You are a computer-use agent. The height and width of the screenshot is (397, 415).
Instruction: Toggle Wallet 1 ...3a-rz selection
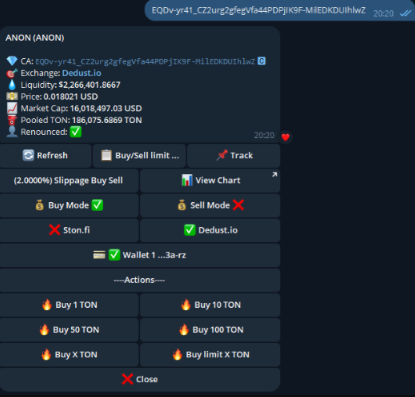click(x=140, y=255)
